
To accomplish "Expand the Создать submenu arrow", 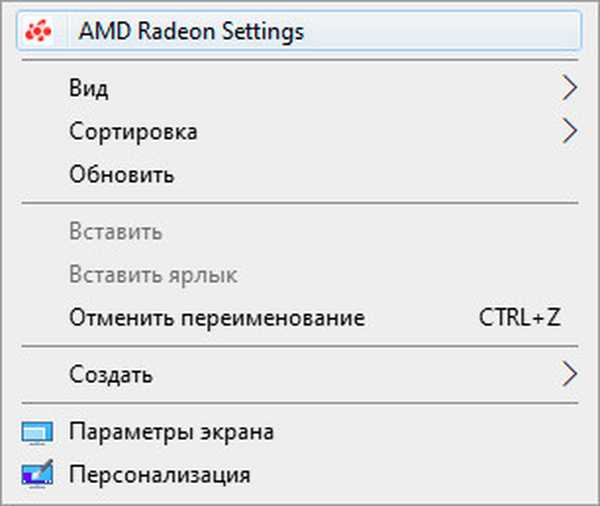I will [570, 375].
